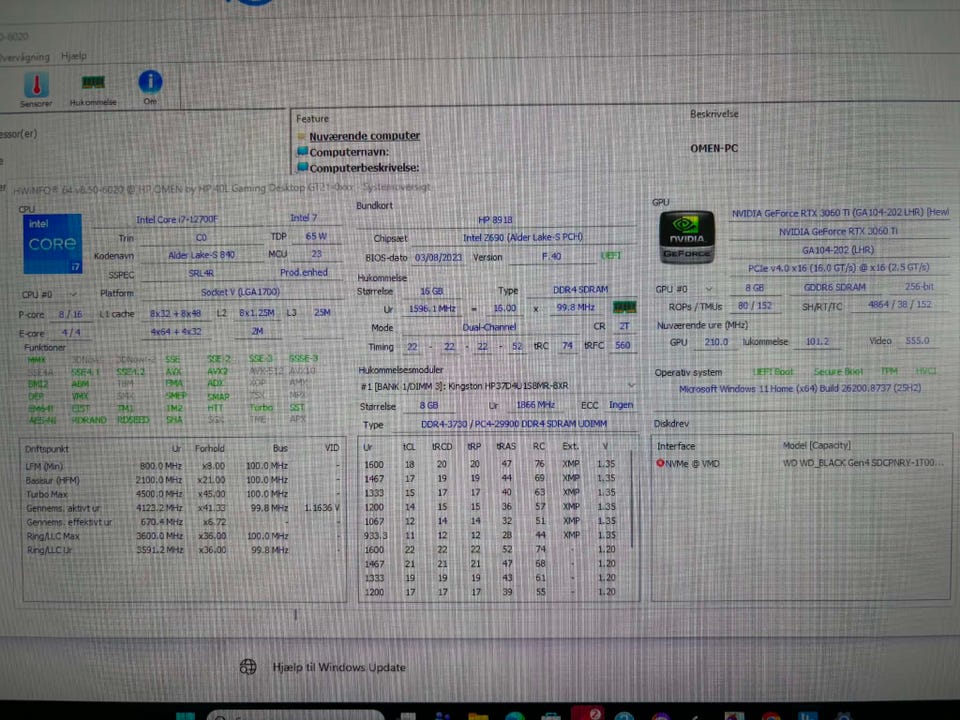Click the red NVMe drive status icon
The image size is (960, 720).
[x=660, y=463]
